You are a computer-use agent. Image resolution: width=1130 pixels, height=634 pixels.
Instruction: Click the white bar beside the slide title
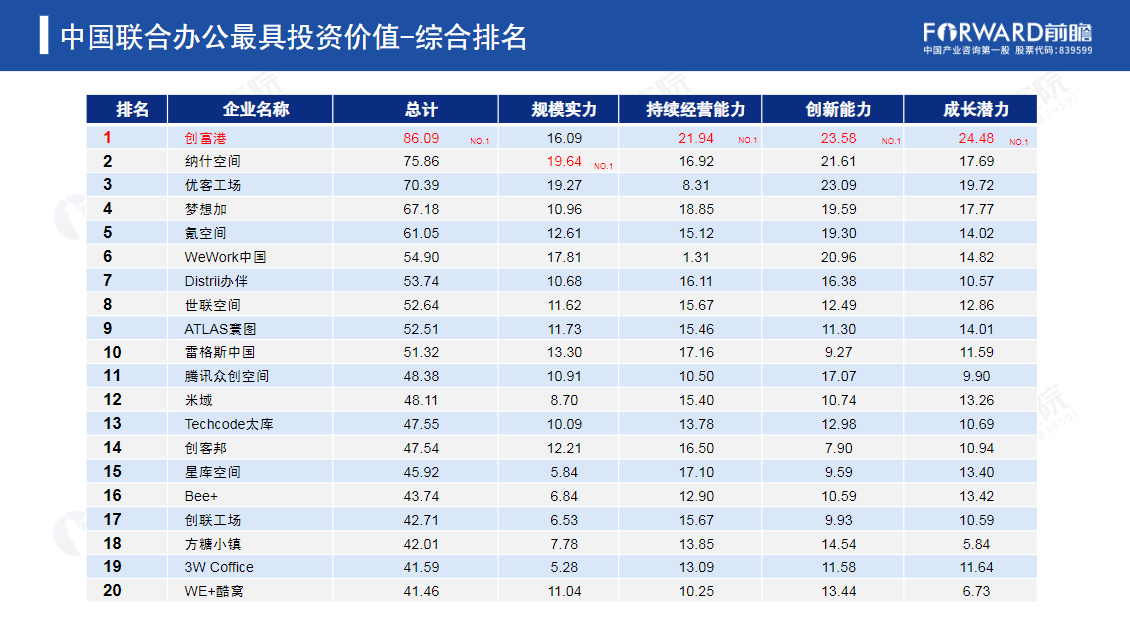[x=44, y=35]
